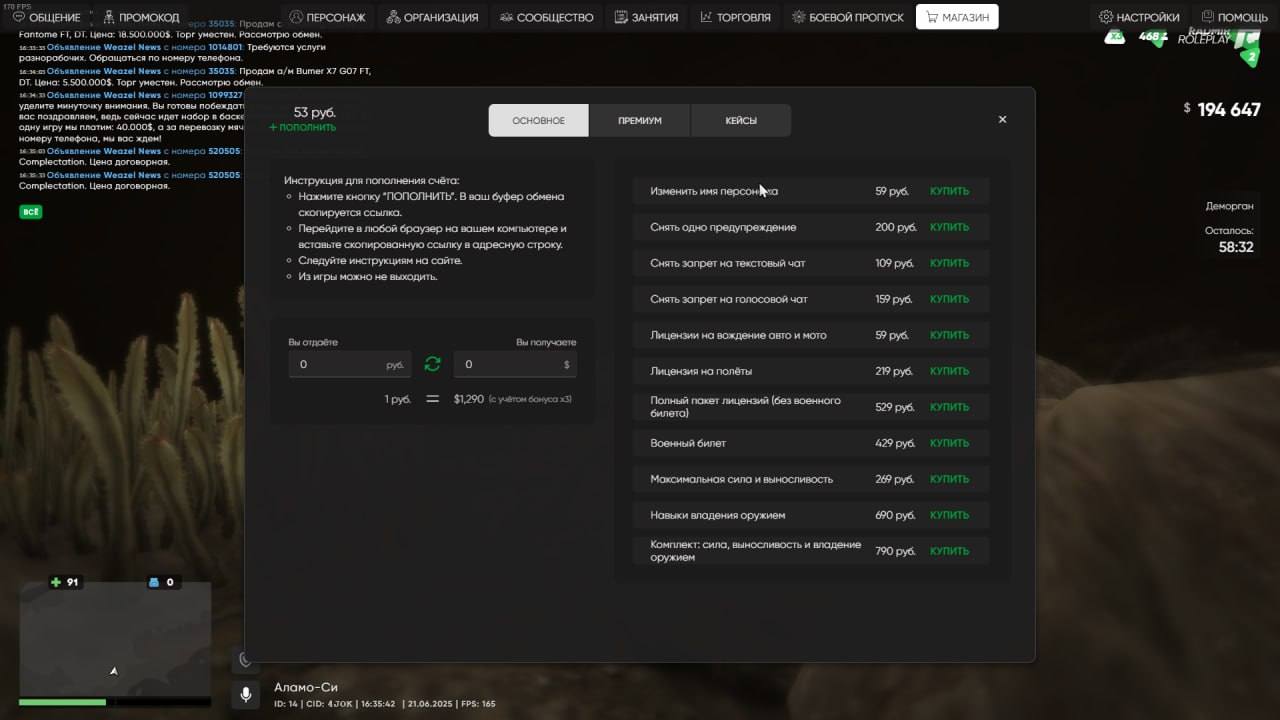Screen dimensions: 1280x720
Task: Switch to the ОСНОВНОЕ tab
Action: point(538,120)
